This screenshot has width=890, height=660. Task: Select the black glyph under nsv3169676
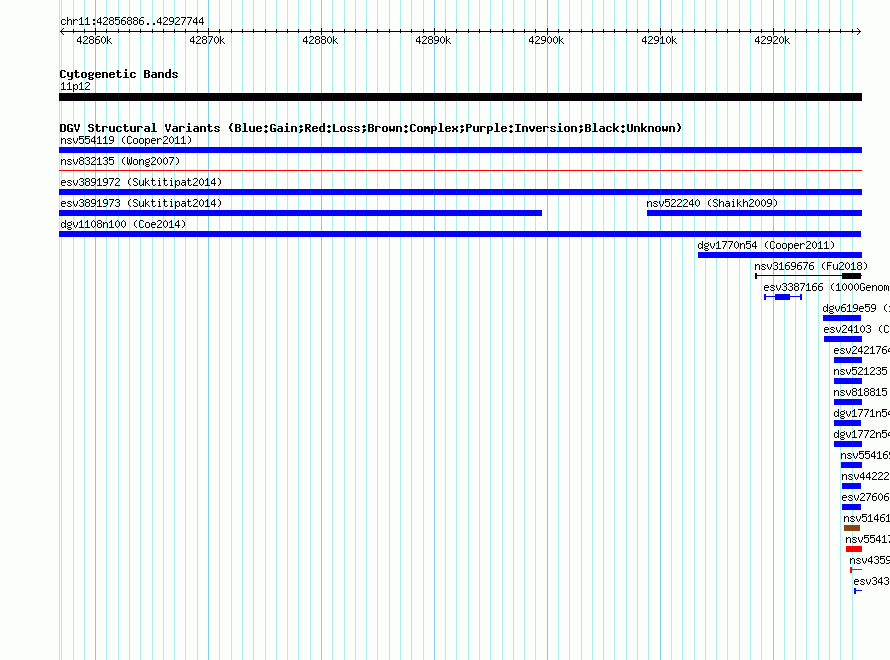click(809, 276)
